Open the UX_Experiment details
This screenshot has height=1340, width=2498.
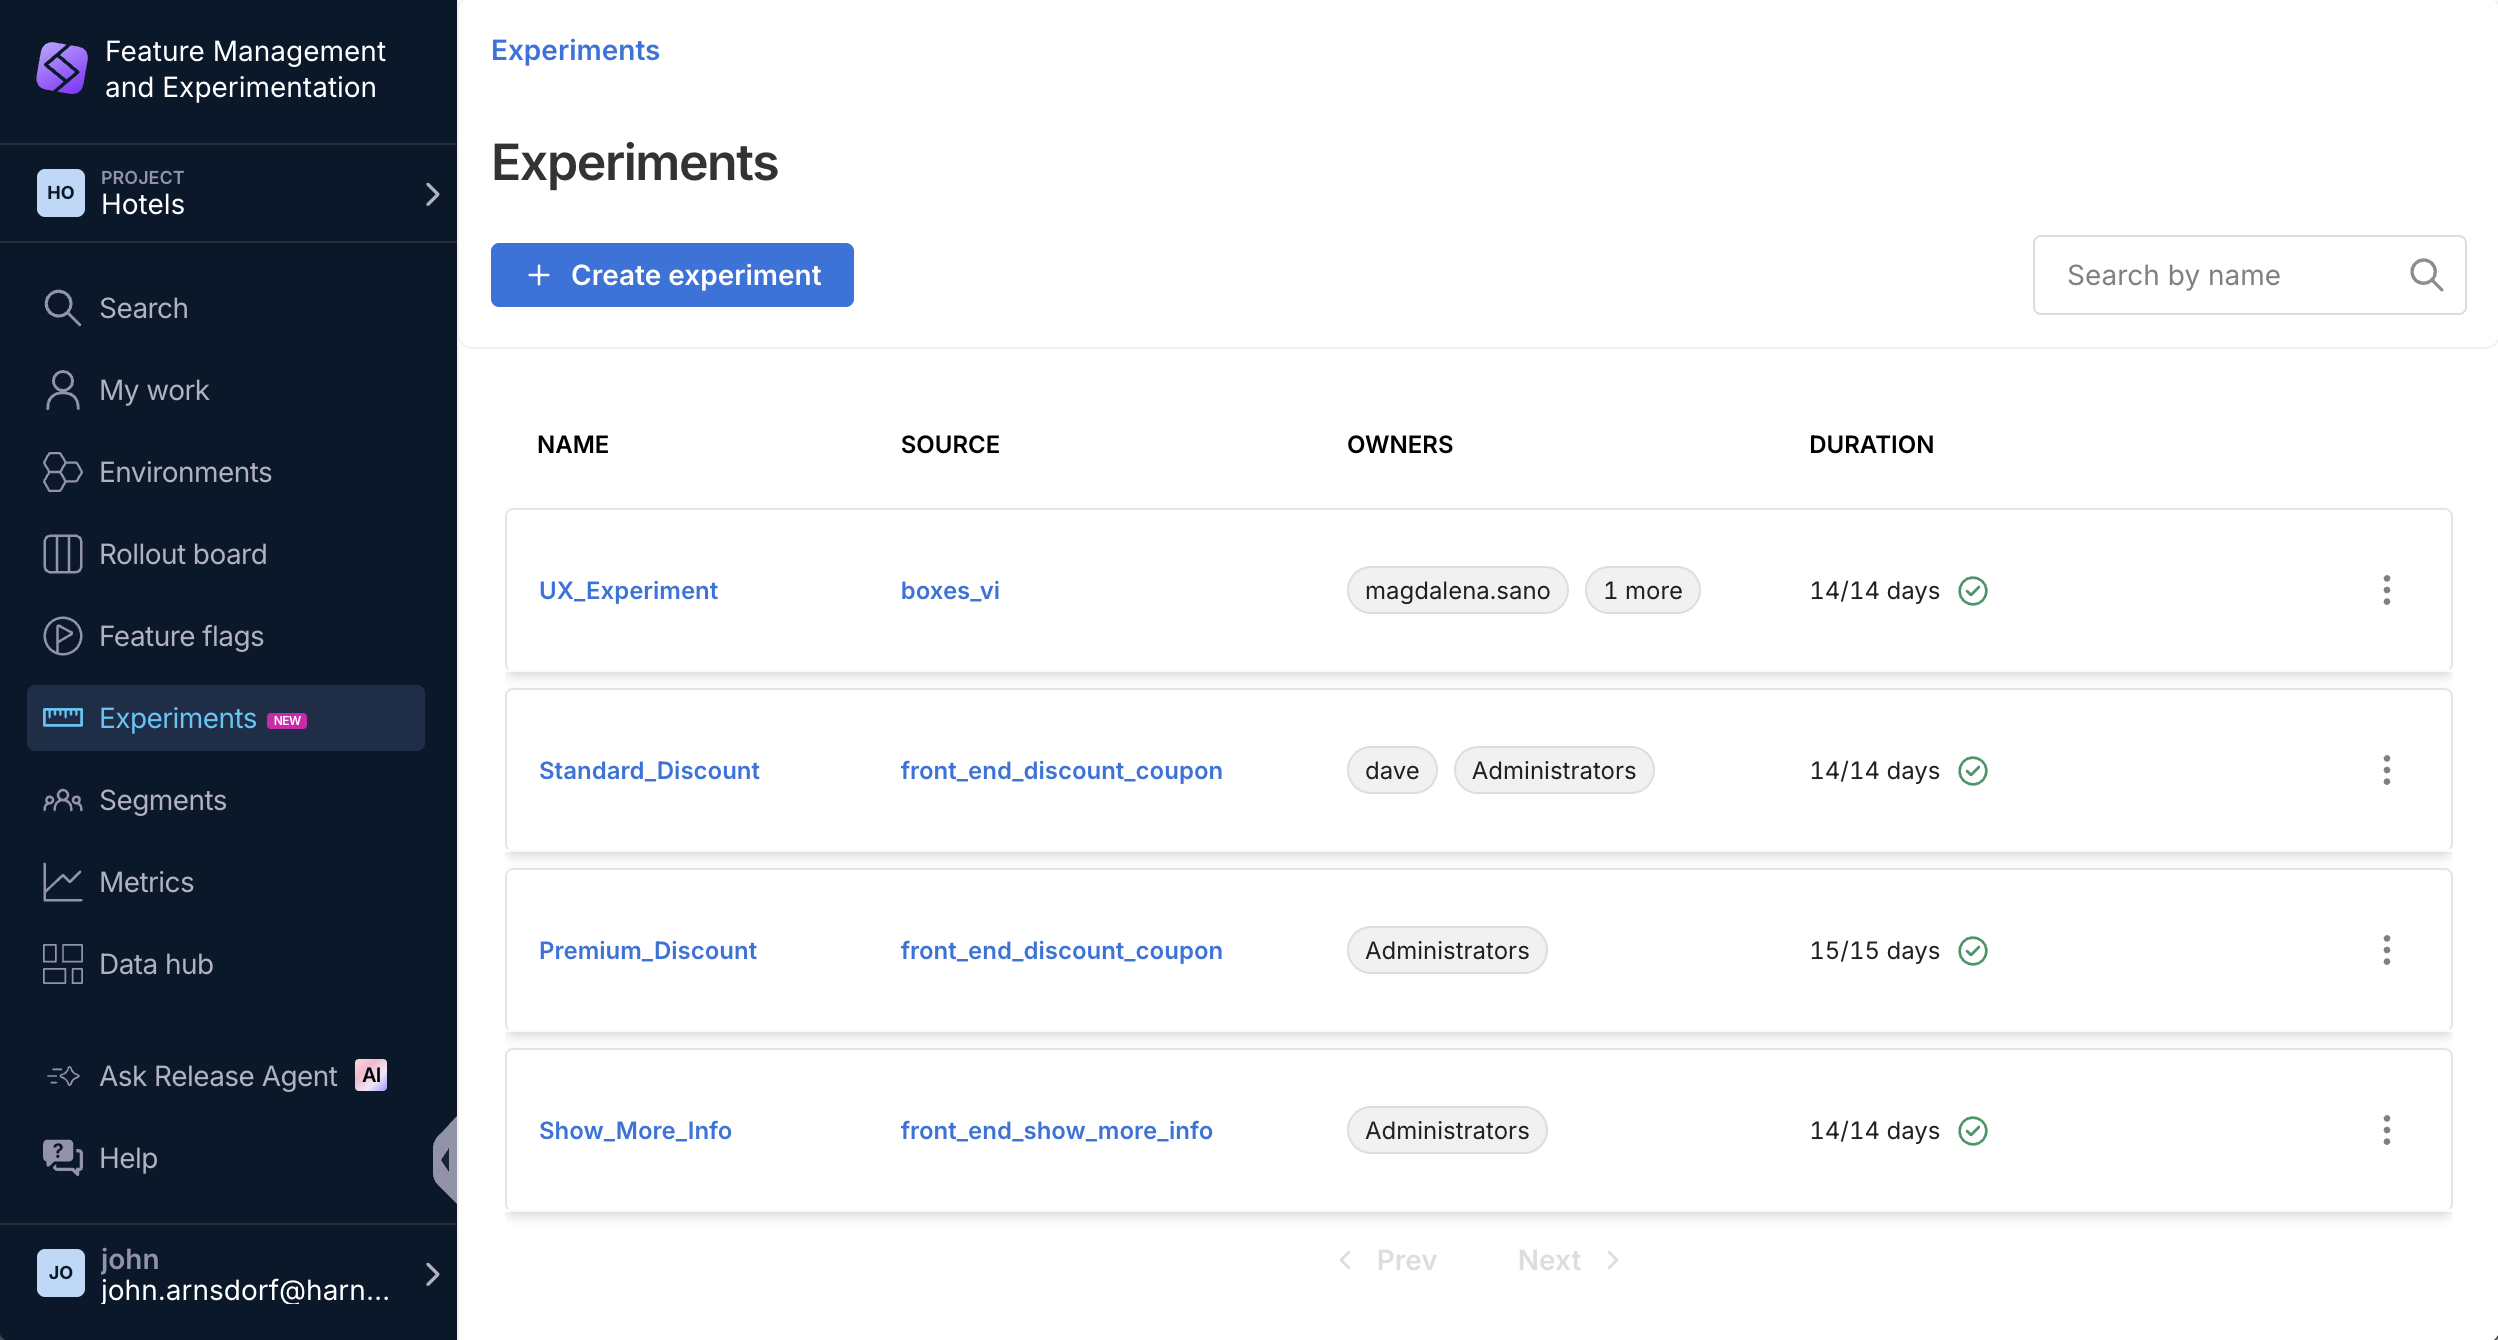[x=628, y=590]
